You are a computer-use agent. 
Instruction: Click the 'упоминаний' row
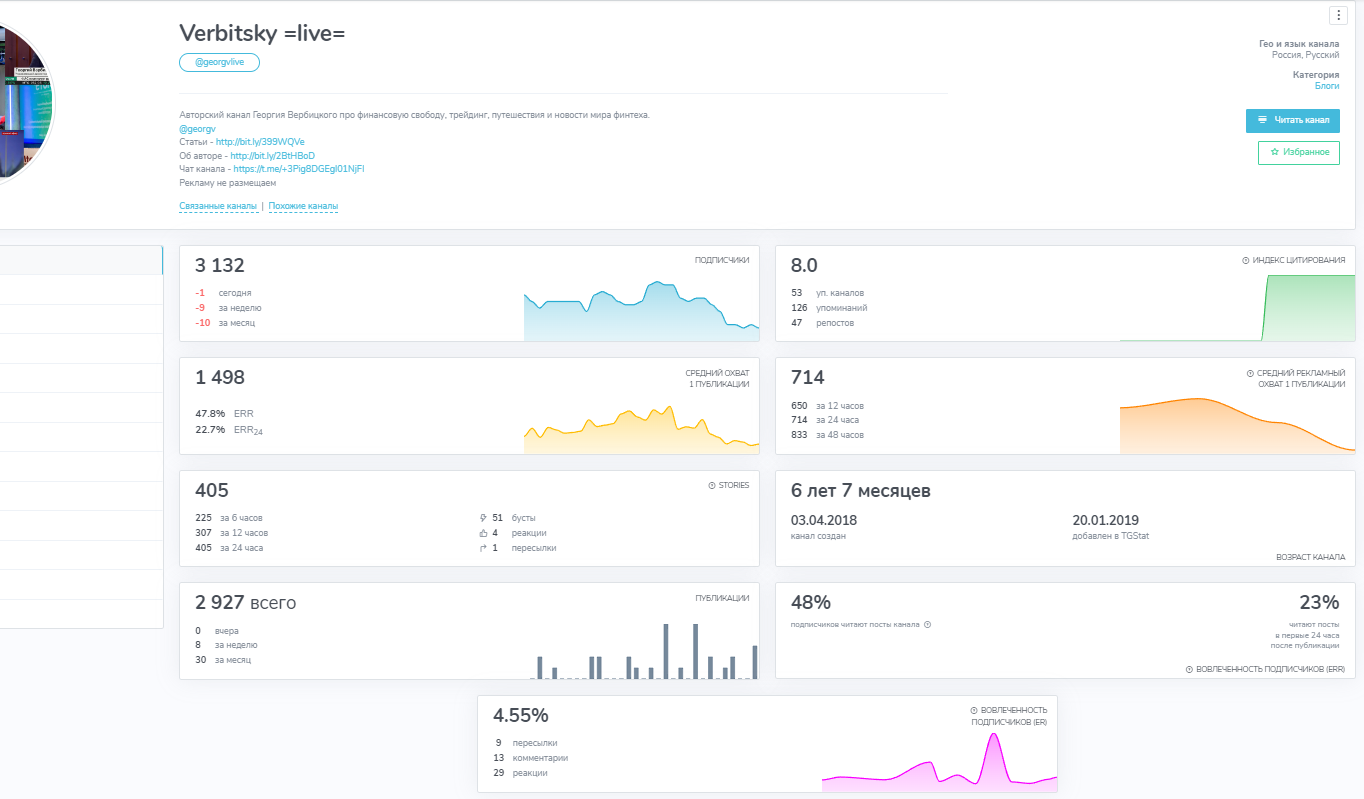click(829, 308)
